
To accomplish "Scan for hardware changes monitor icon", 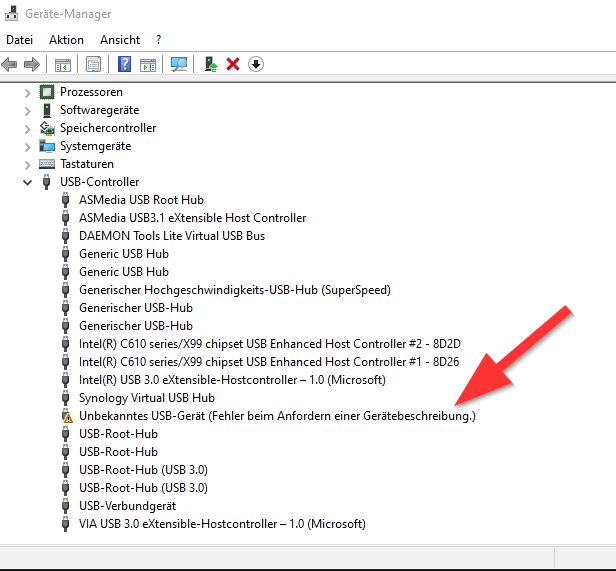I will [179, 64].
